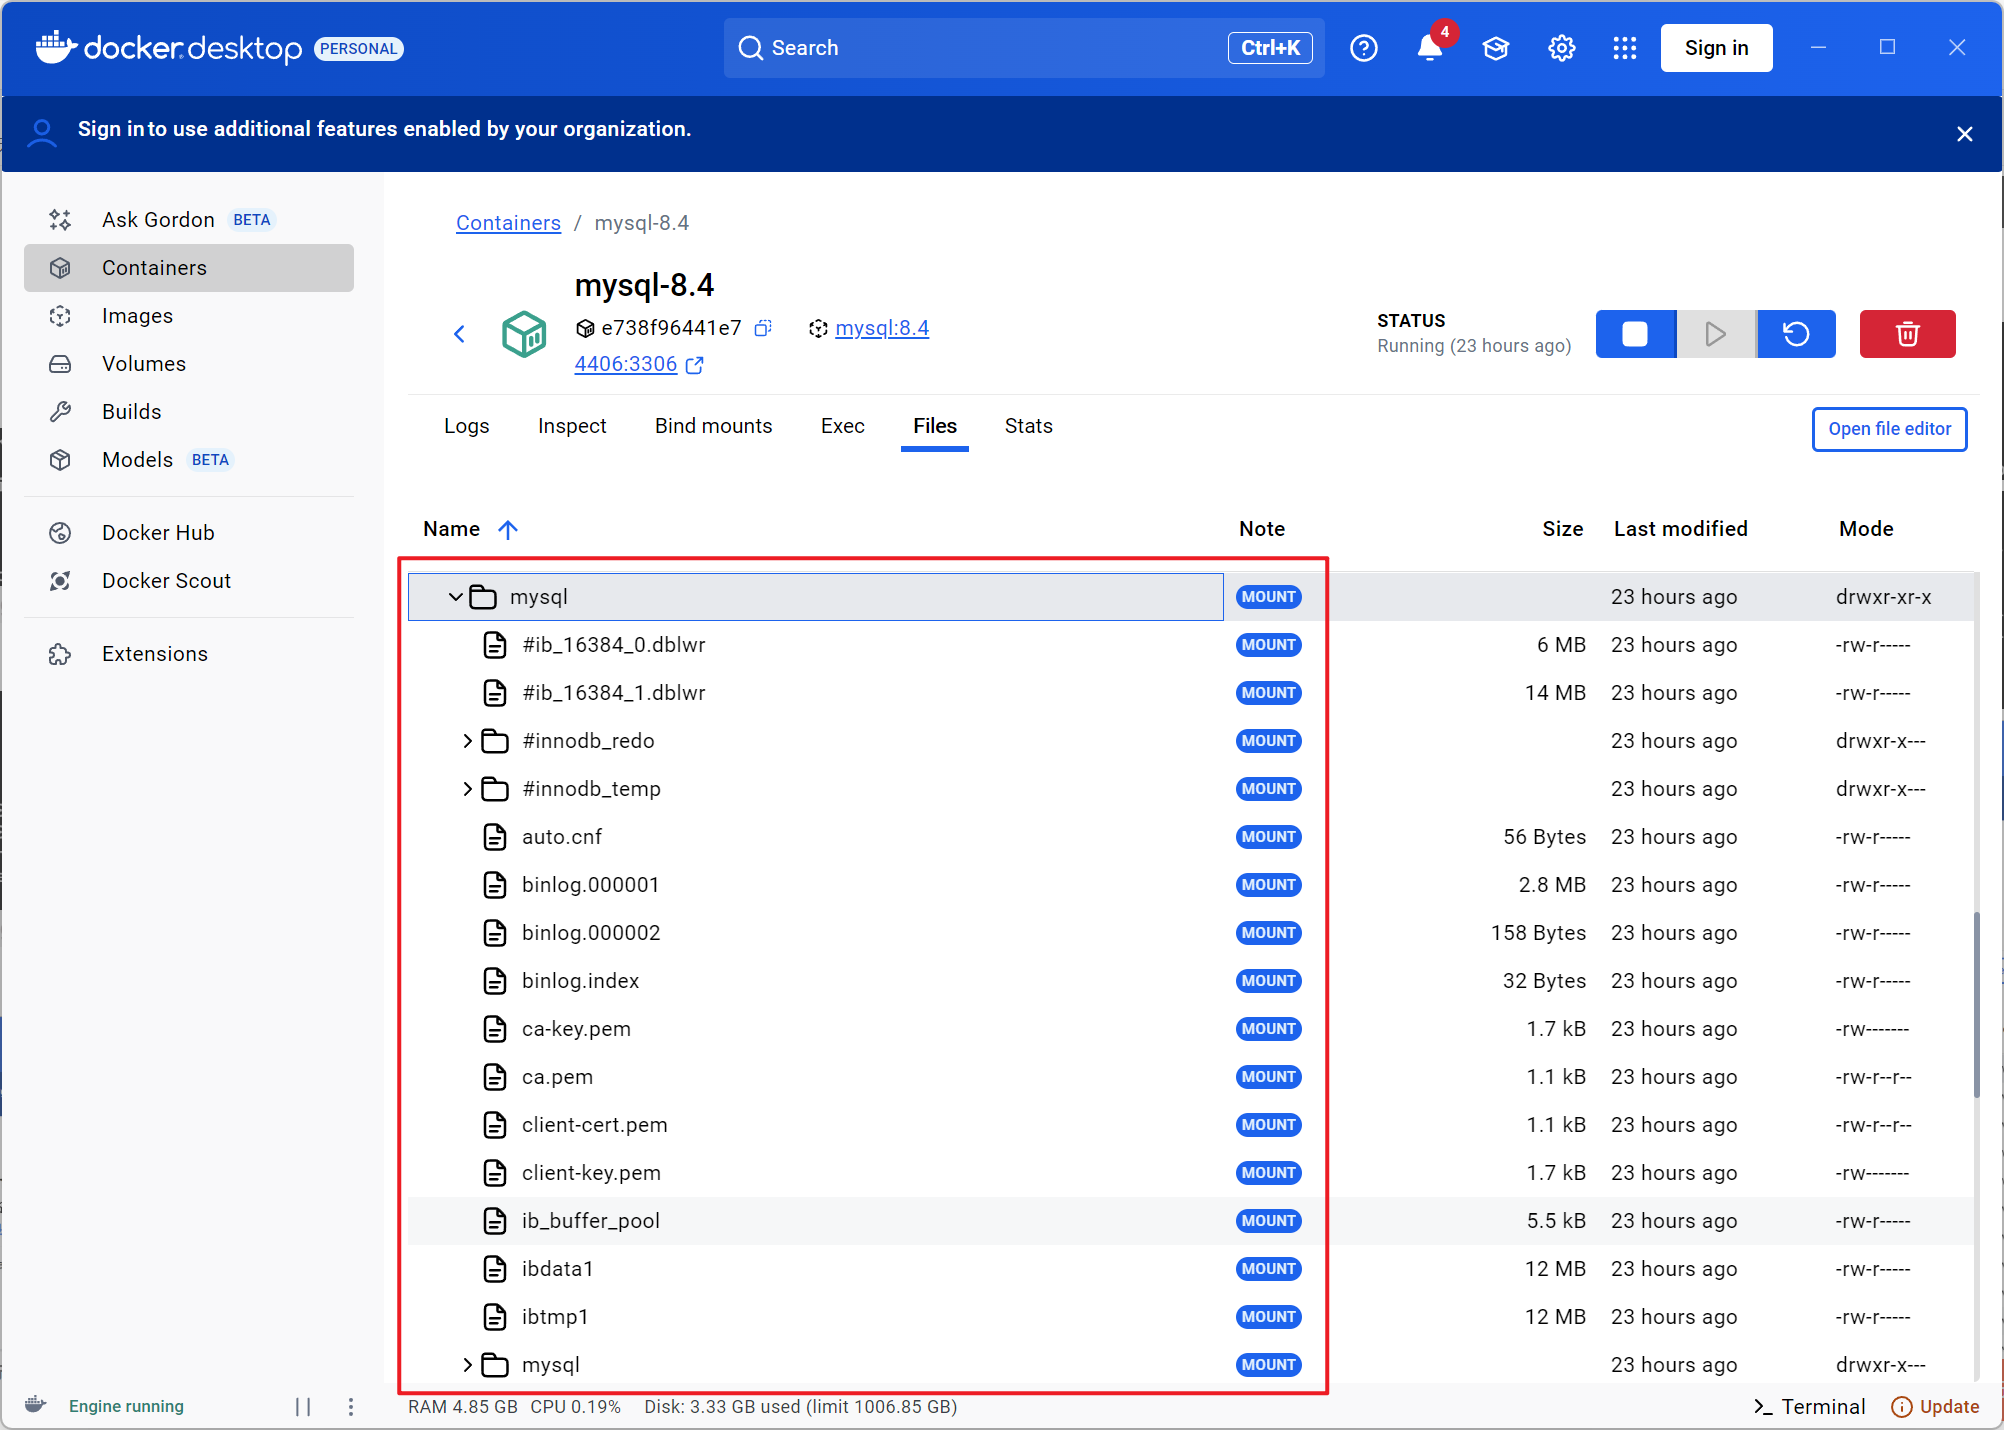Open Docker settings gear

1561,48
